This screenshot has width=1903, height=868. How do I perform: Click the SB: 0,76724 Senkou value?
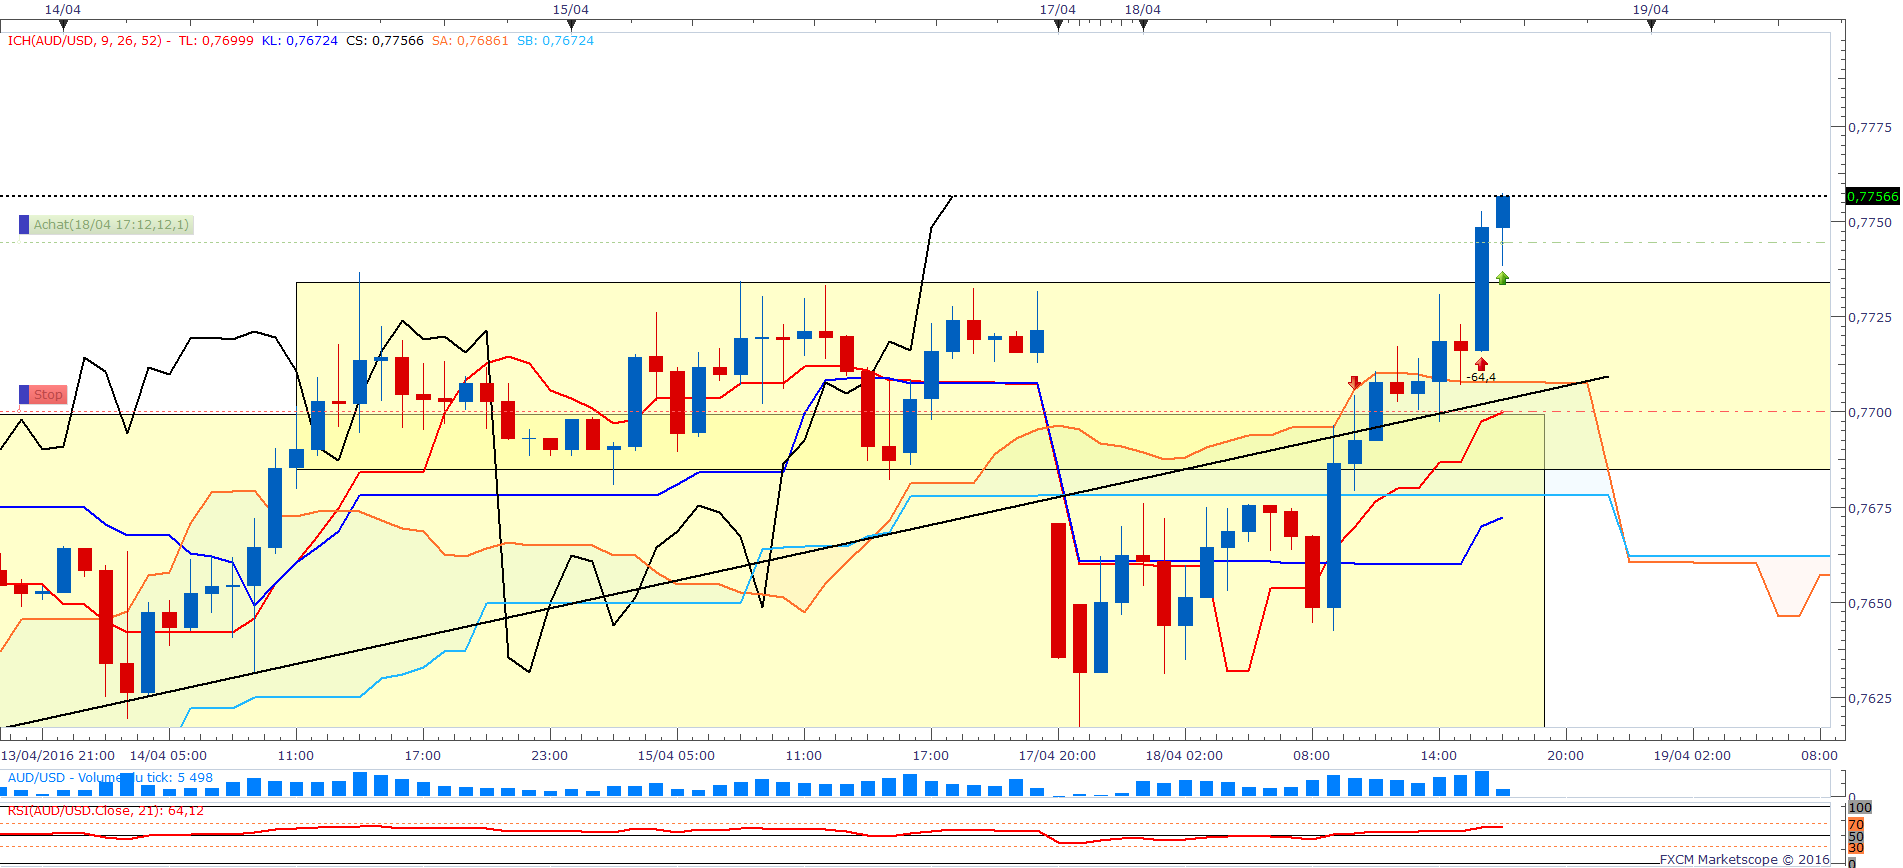pos(555,41)
